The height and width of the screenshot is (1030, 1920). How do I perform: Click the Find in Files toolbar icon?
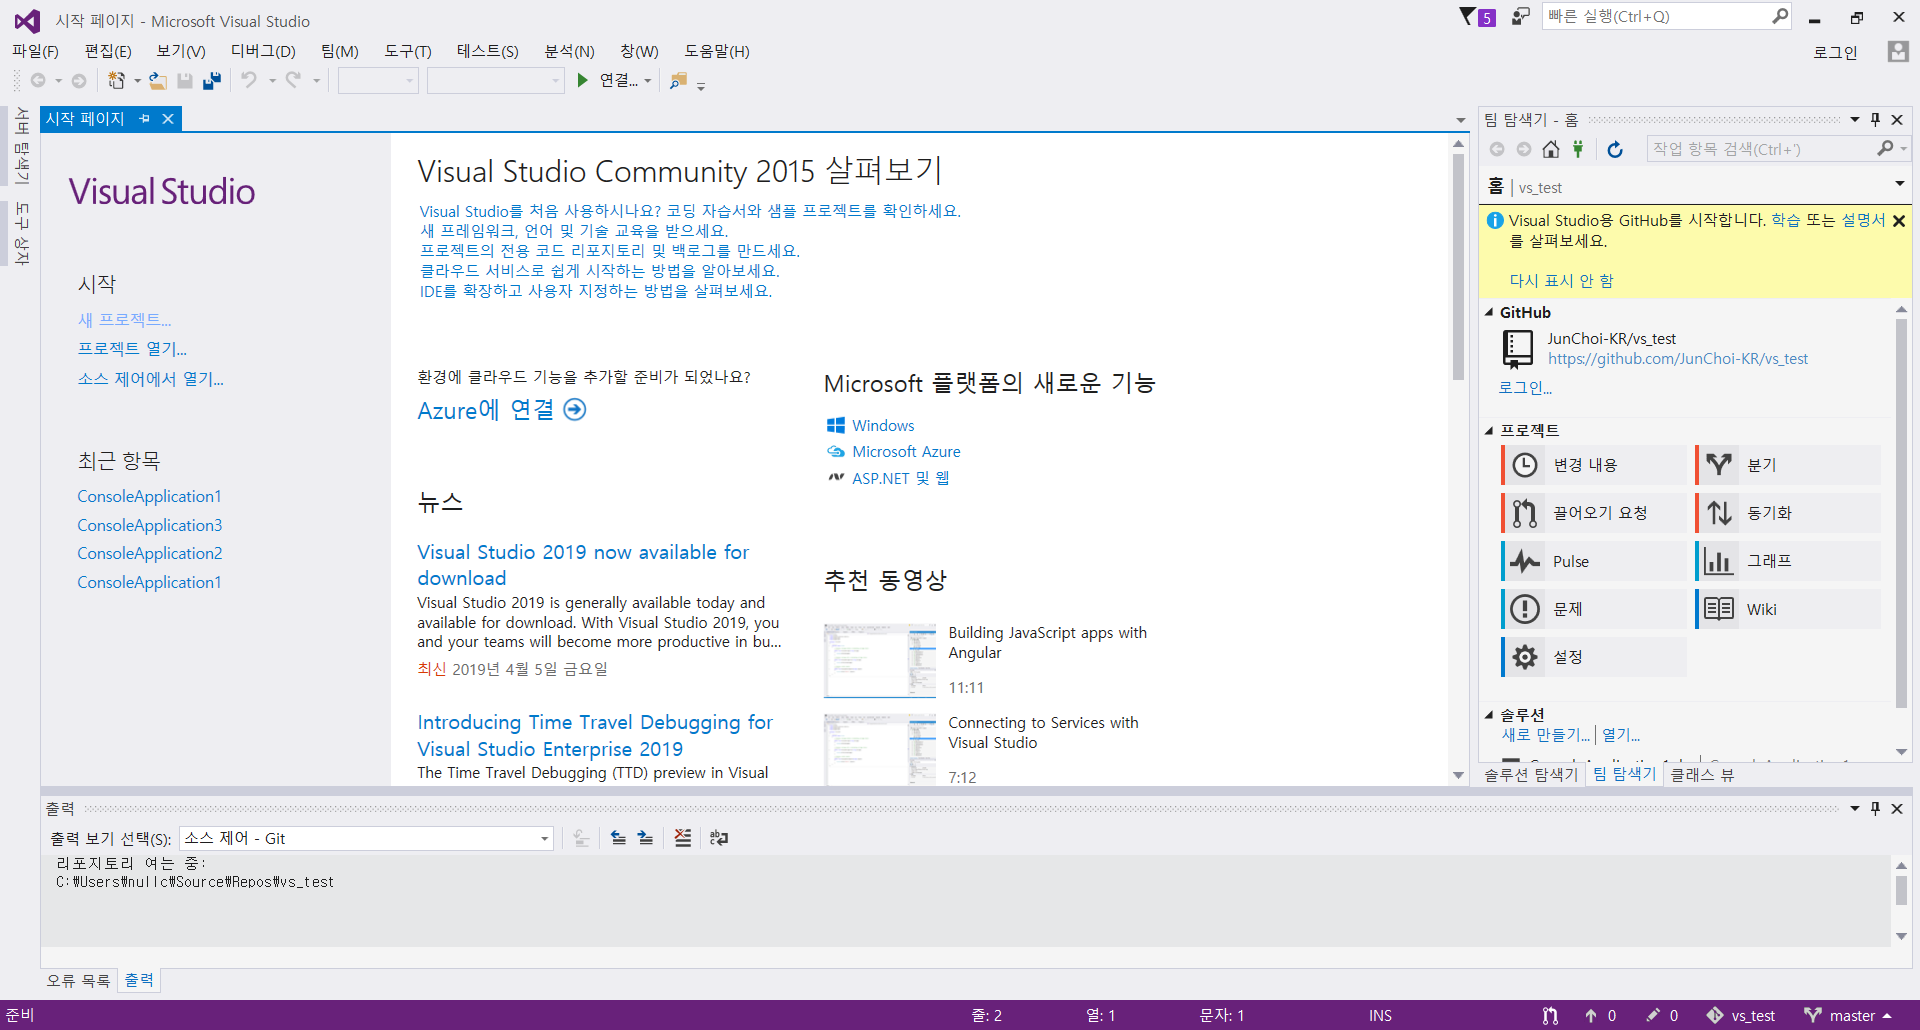(x=678, y=81)
